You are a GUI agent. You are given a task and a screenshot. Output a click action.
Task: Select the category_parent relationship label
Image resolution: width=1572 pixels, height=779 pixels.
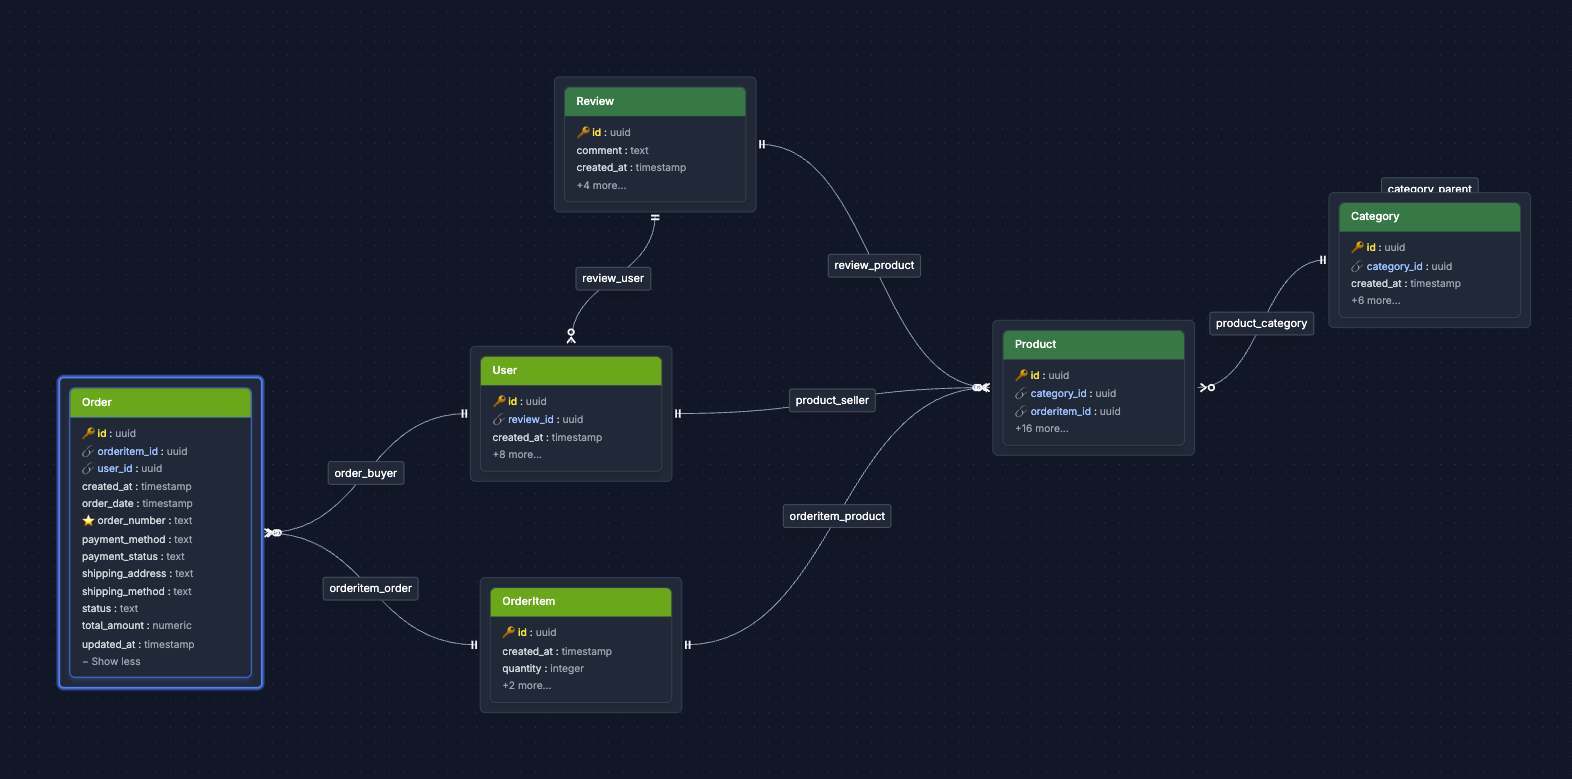(1429, 187)
